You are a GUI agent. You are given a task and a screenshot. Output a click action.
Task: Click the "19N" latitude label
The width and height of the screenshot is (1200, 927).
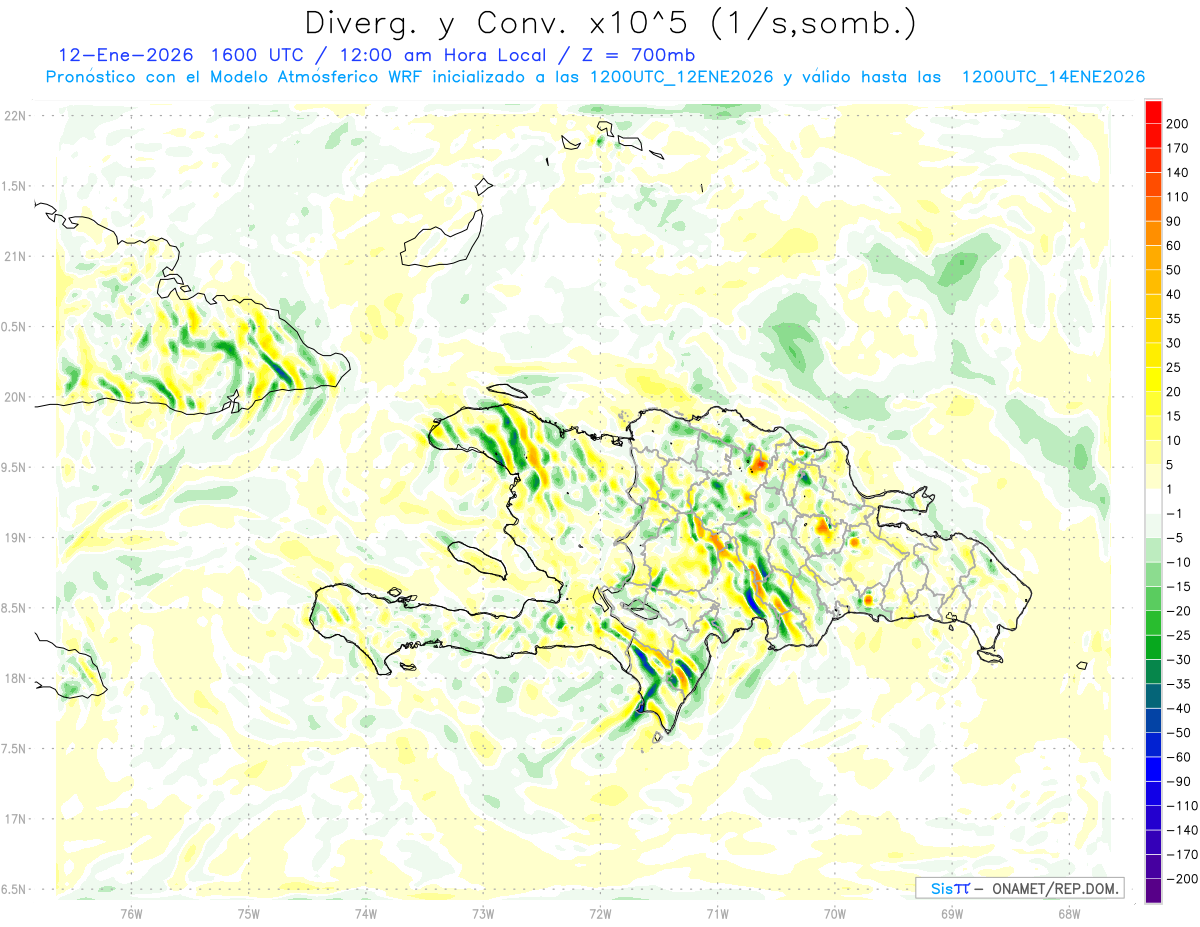pos(15,538)
